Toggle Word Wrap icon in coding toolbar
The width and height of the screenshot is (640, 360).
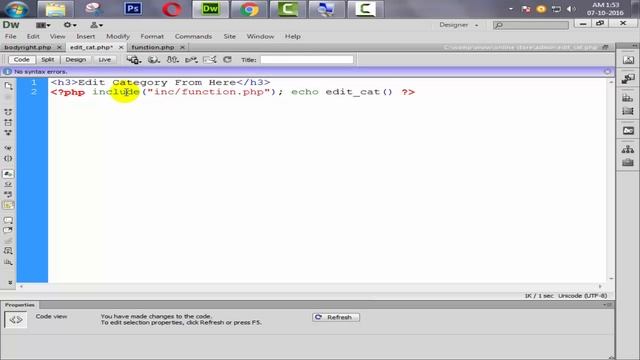(8, 194)
